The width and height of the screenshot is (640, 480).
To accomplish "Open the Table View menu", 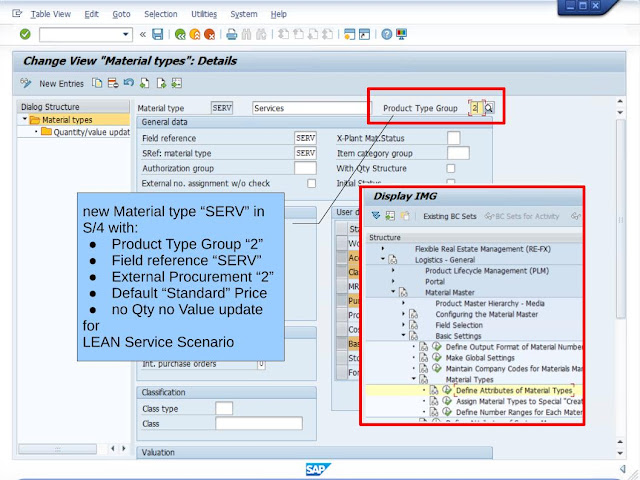I will point(51,14).
